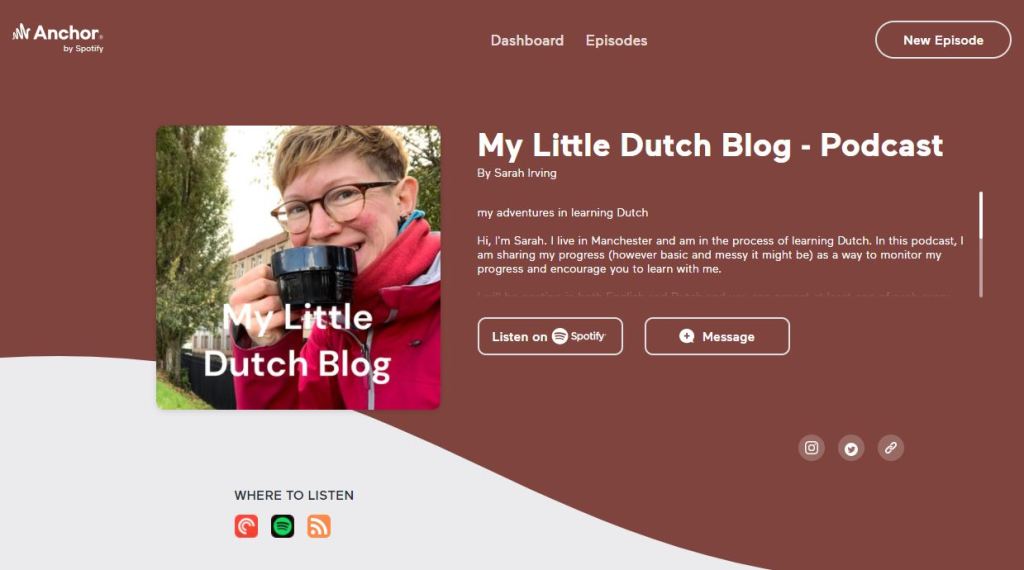This screenshot has width=1024, height=570.
Task: Open the orange RSS feed icon
Action: 319,526
